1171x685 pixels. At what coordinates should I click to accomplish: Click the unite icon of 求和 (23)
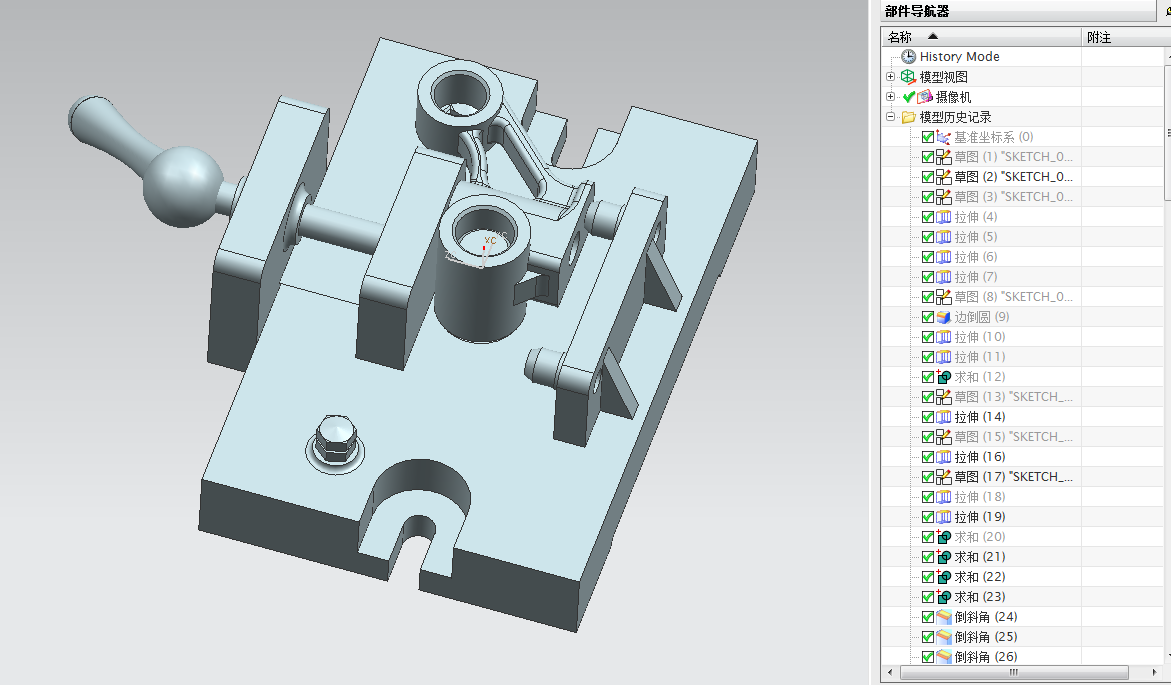tap(944, 597)
